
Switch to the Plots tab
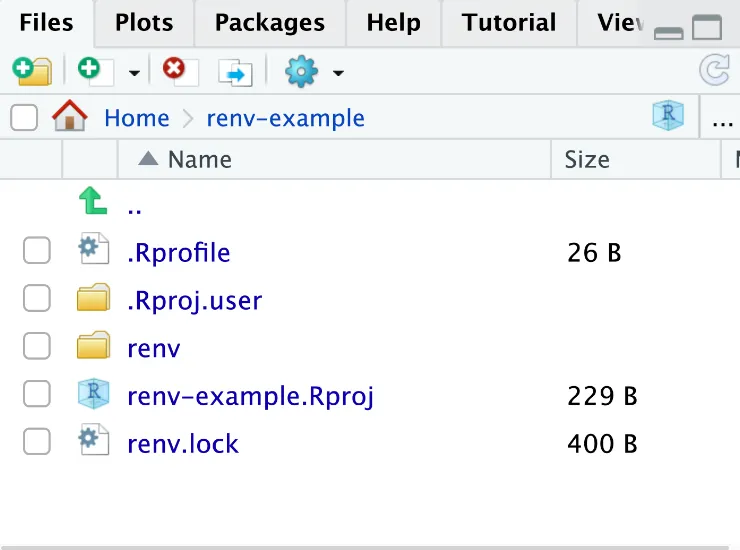point(143,22)
